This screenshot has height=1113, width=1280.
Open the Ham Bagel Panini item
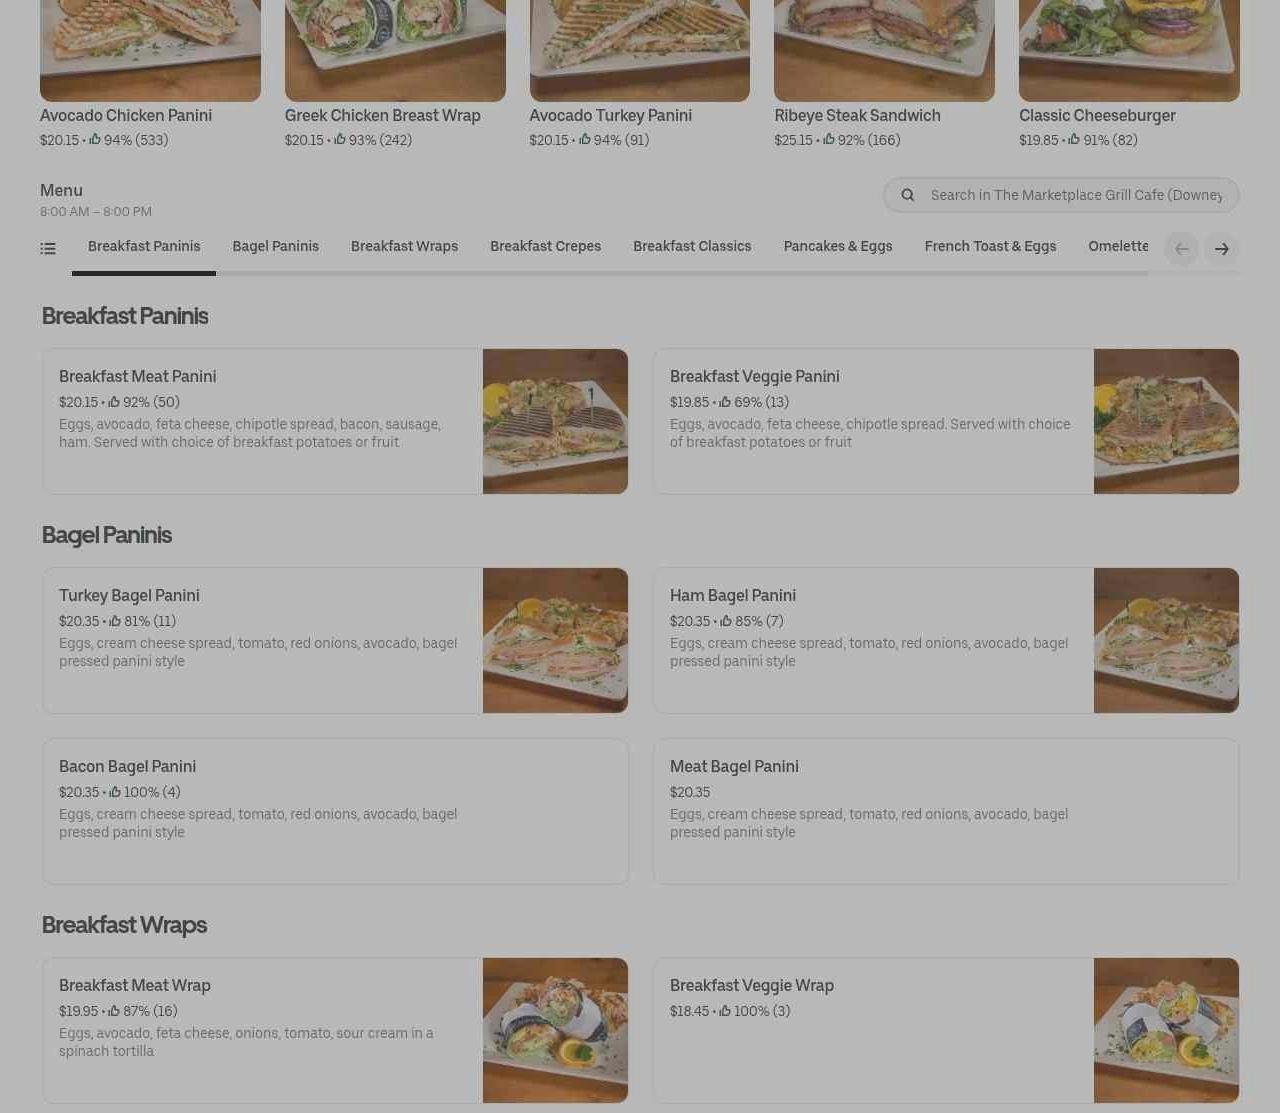pyautogui.click(x=946, y=640)
